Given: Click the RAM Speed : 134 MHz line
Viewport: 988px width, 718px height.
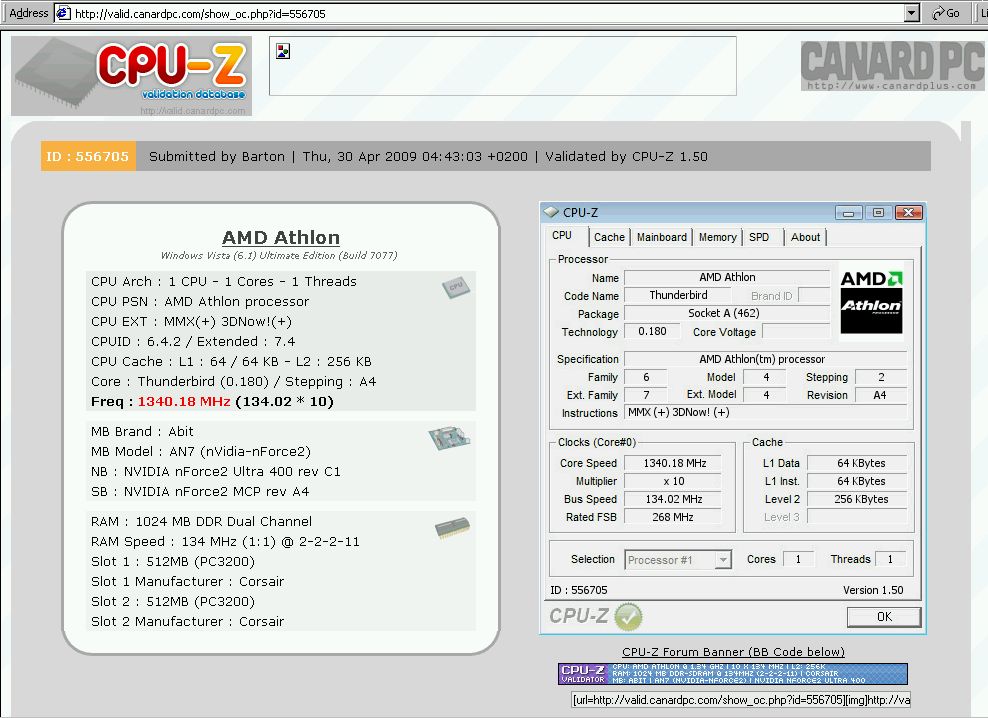Looking at the screenshot, I should [x=225, y=541].
